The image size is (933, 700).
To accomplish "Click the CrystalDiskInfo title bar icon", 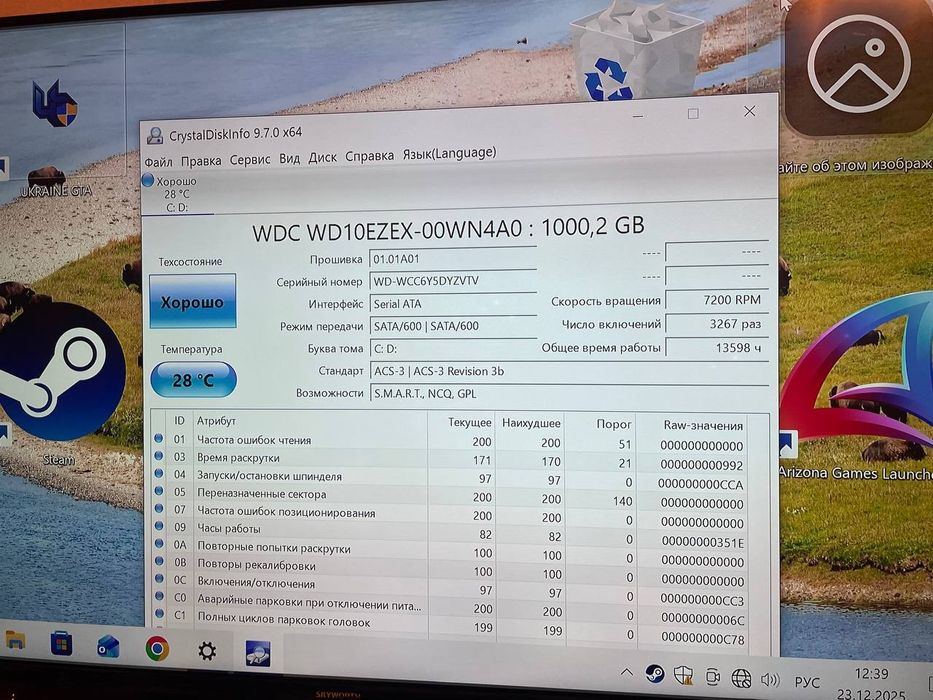I will [x=155, y=136].
